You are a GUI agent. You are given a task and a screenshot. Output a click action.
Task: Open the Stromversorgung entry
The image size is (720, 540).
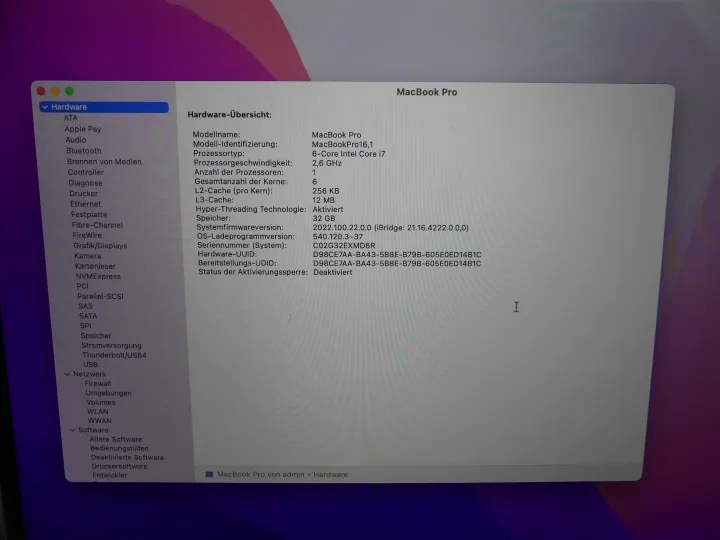(111, 345)
